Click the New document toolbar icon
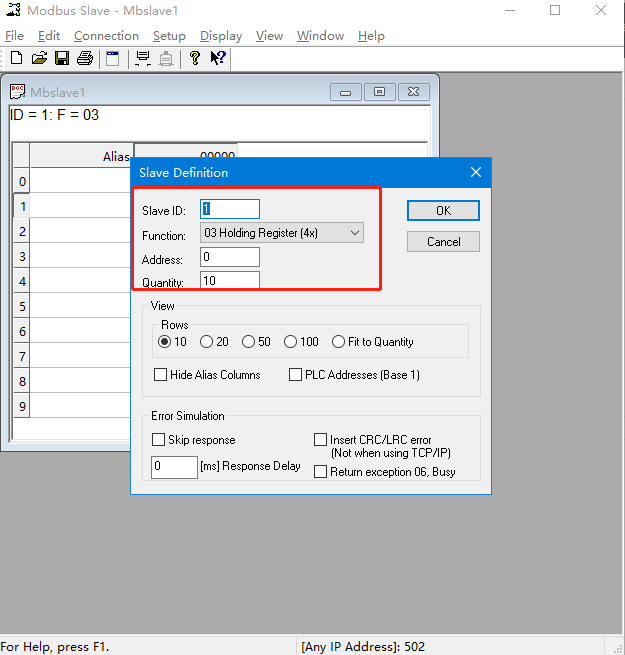This screenshot has width=625, height=655. click(x=16, y=59)
